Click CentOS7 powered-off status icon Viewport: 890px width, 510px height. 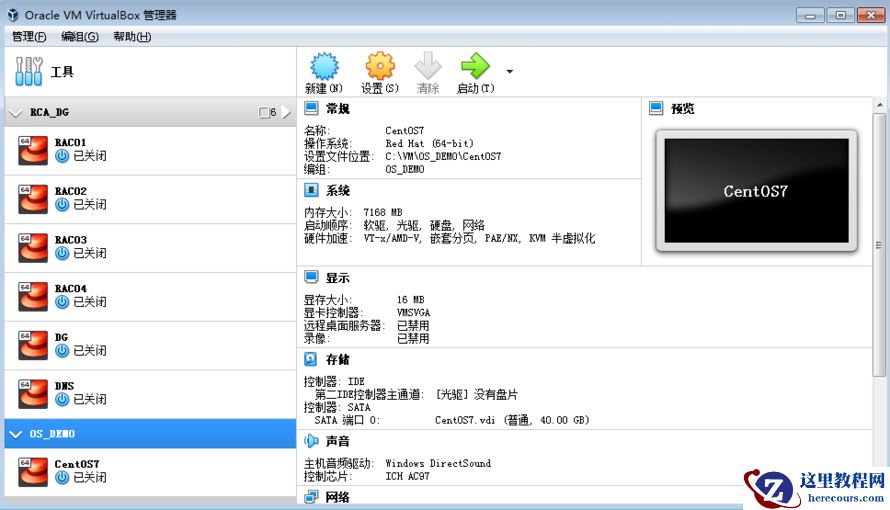[62, 478]
